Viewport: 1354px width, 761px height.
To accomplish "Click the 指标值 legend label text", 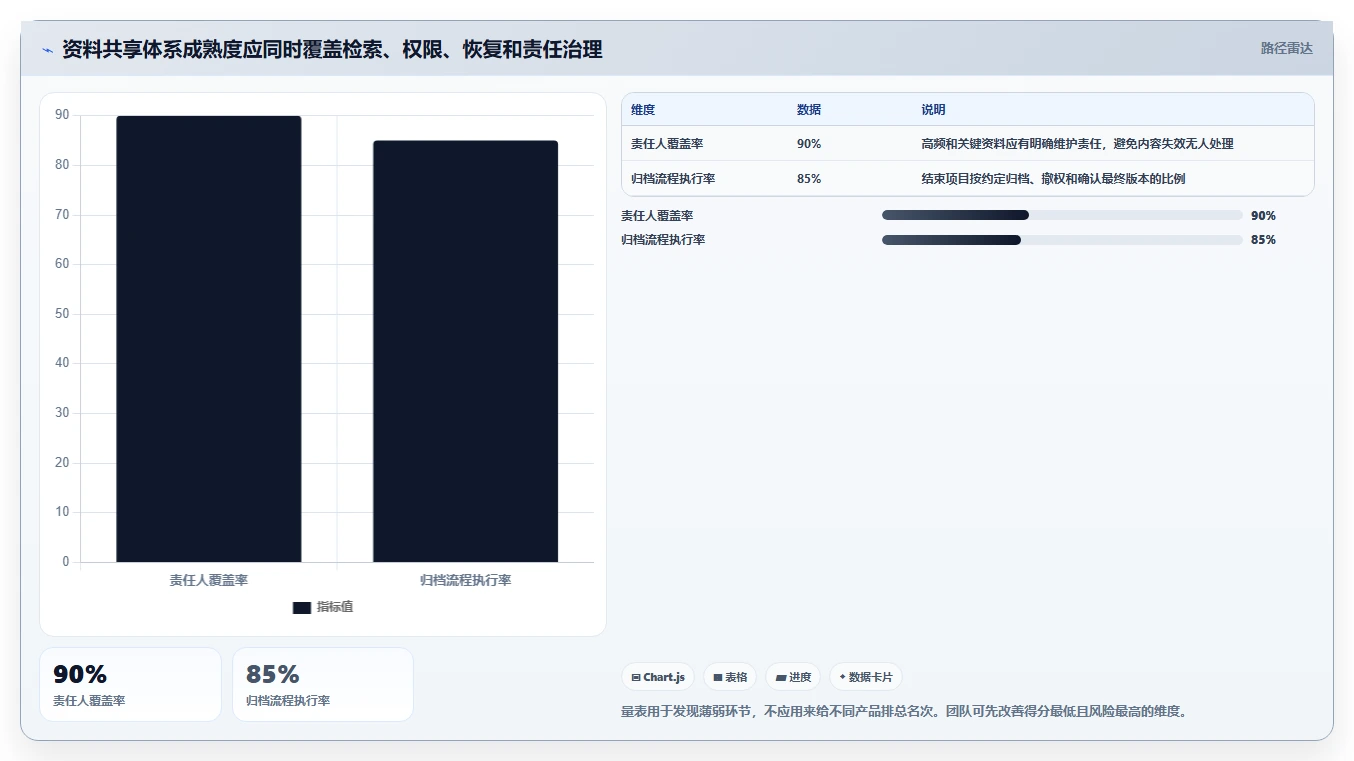I will (x=335, y=607).
